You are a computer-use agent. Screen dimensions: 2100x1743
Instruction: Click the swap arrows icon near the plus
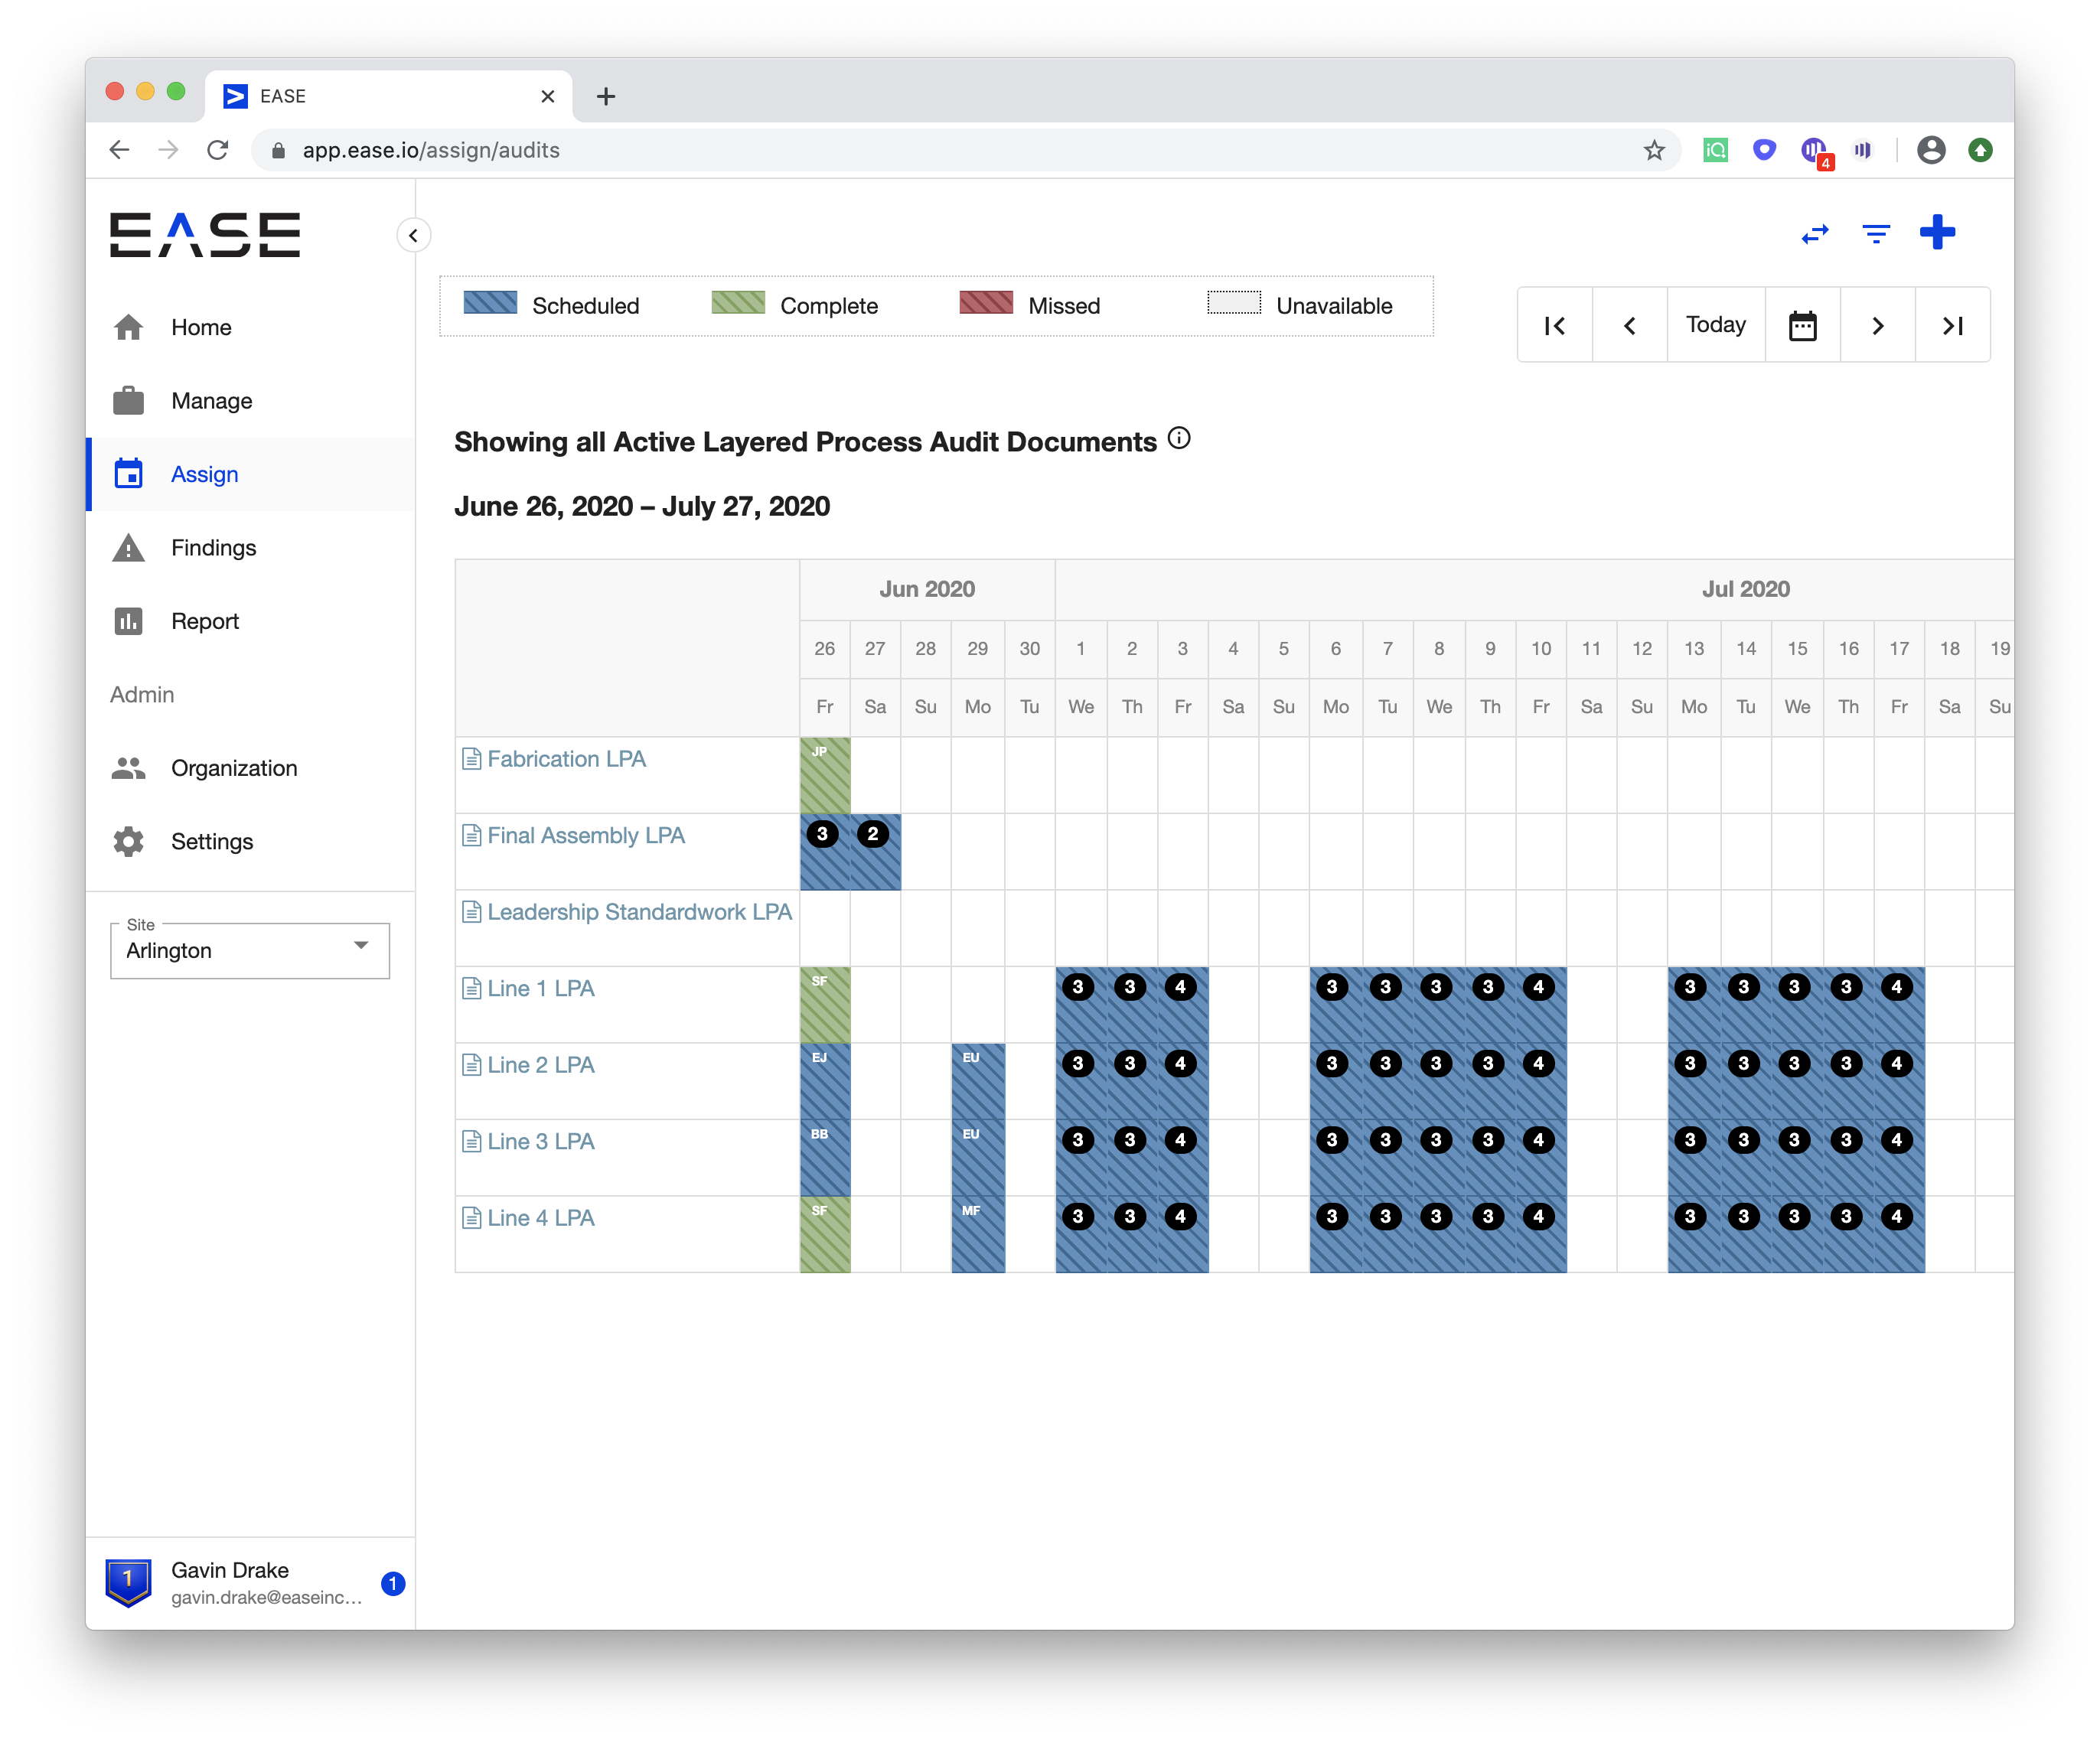click(1814, 233)
